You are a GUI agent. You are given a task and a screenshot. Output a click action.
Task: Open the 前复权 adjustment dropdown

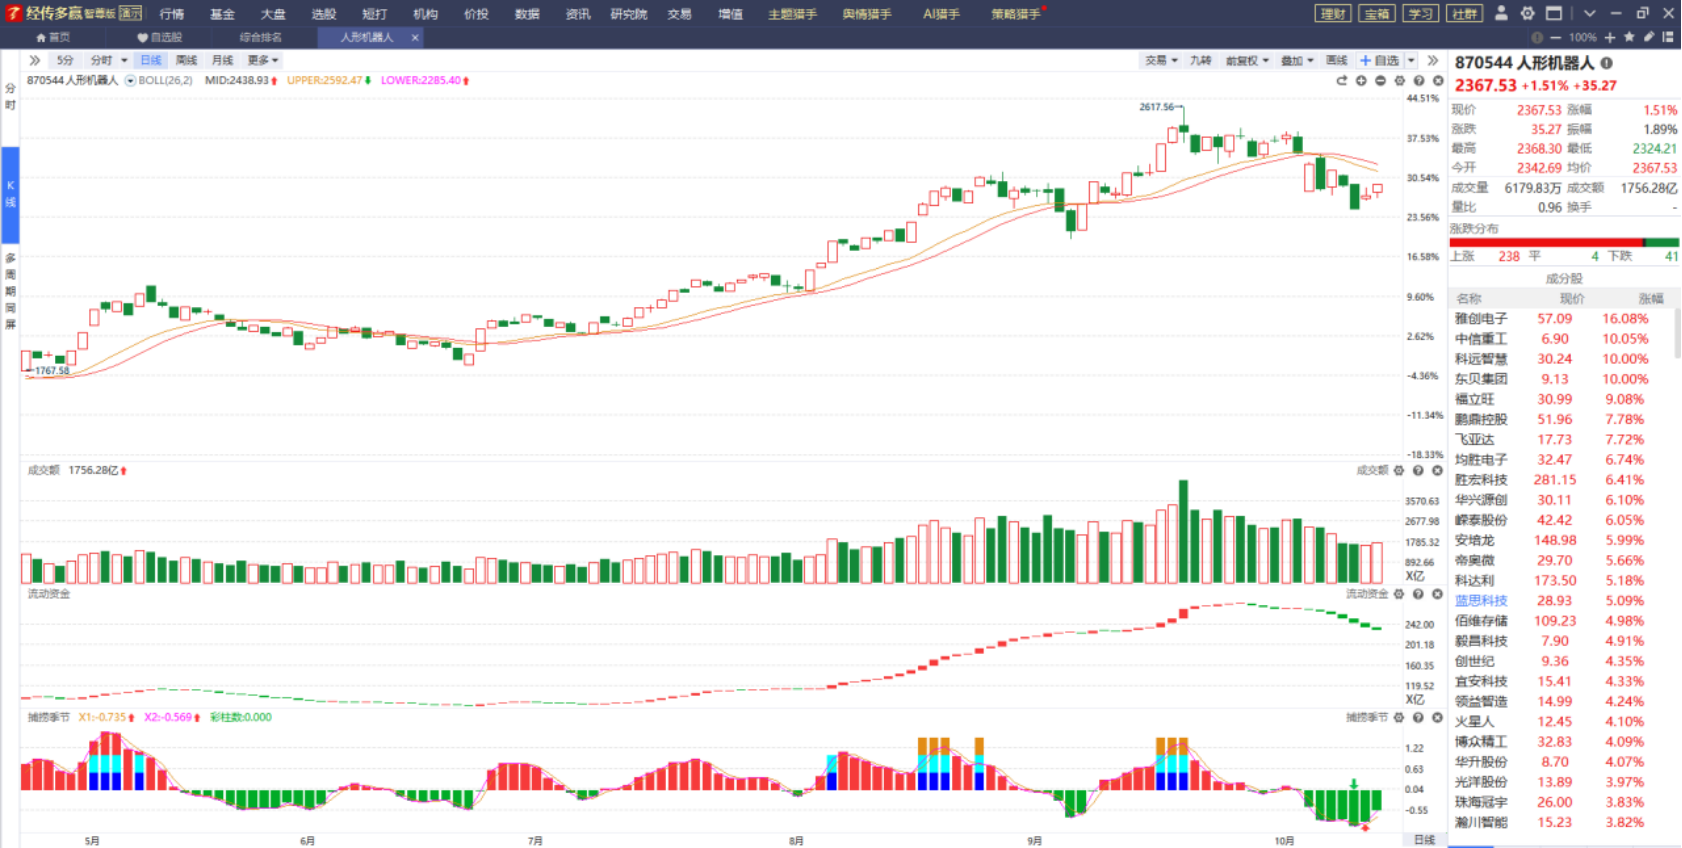1246,60
